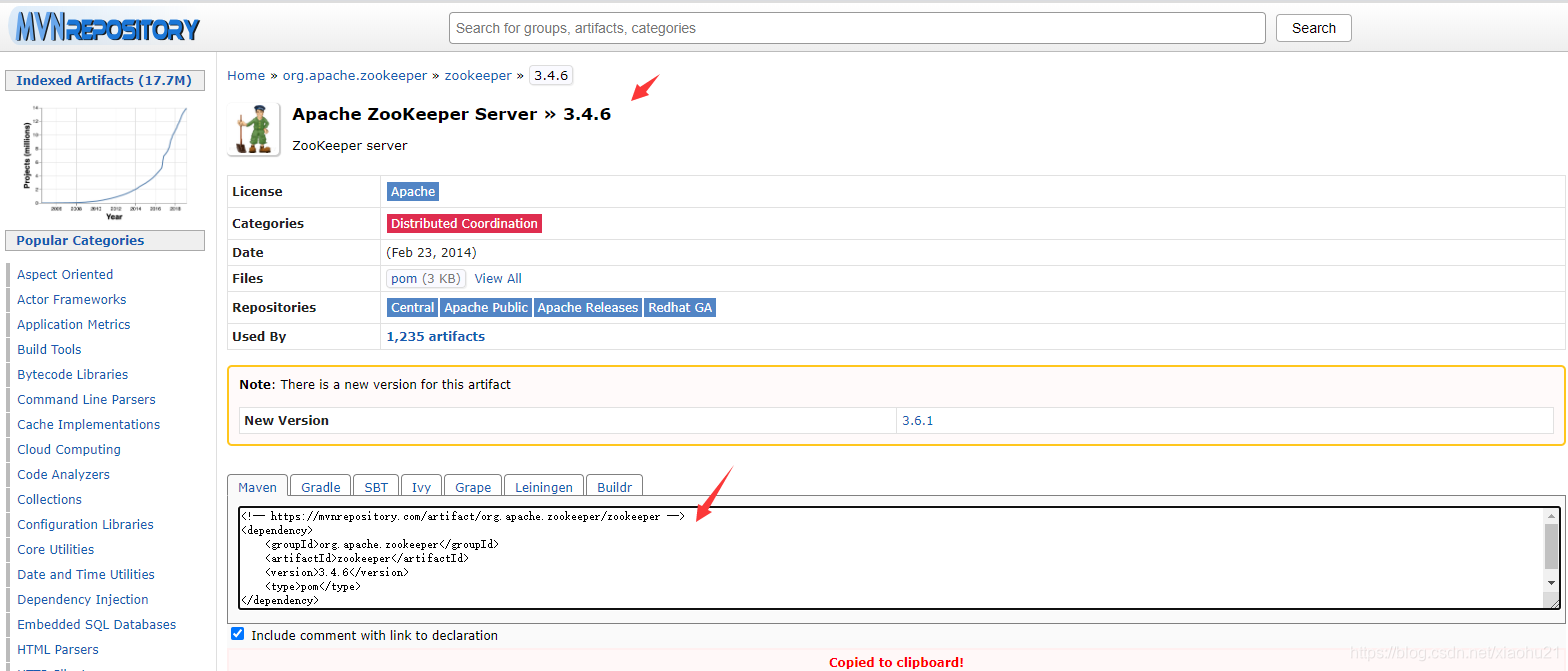Open the HTML Parsers category

(58, 649)
